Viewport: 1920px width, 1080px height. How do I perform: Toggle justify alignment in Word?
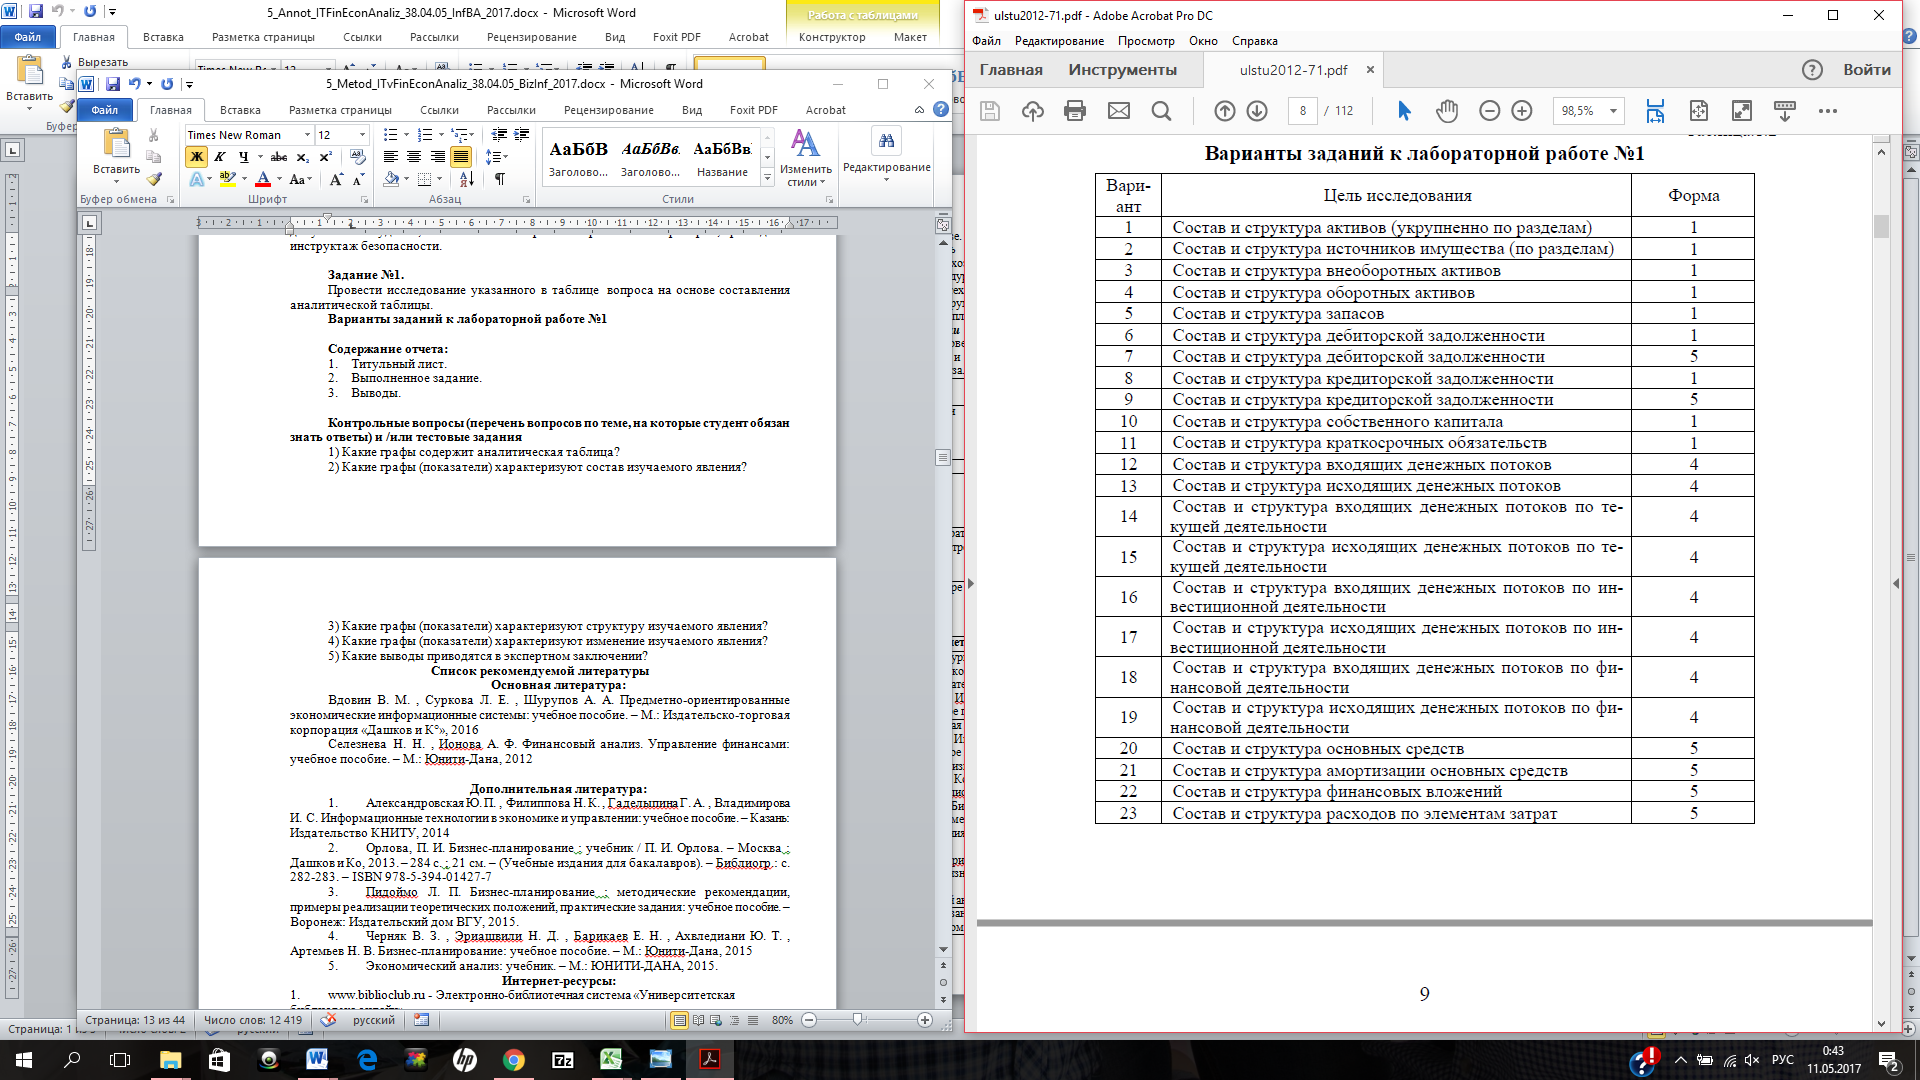tap(461, 157)
